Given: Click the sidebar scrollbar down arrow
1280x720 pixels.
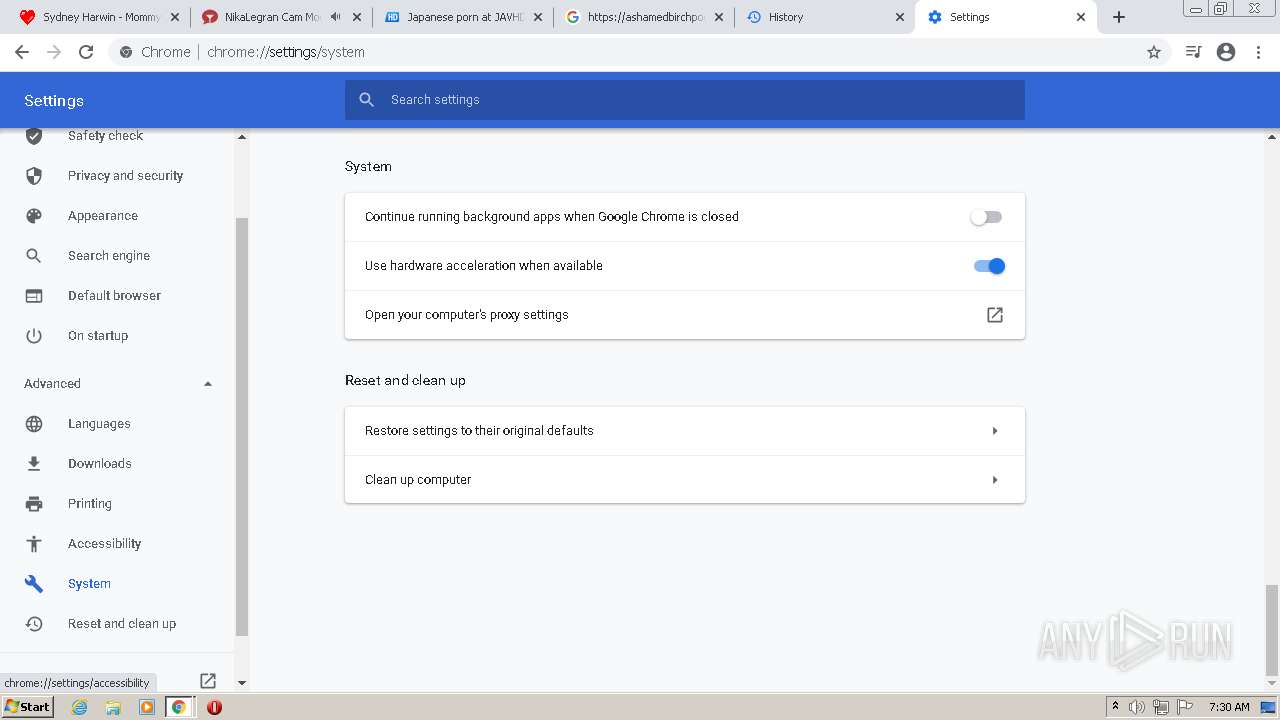Looking at the screenshot, I should pos(241,683).
